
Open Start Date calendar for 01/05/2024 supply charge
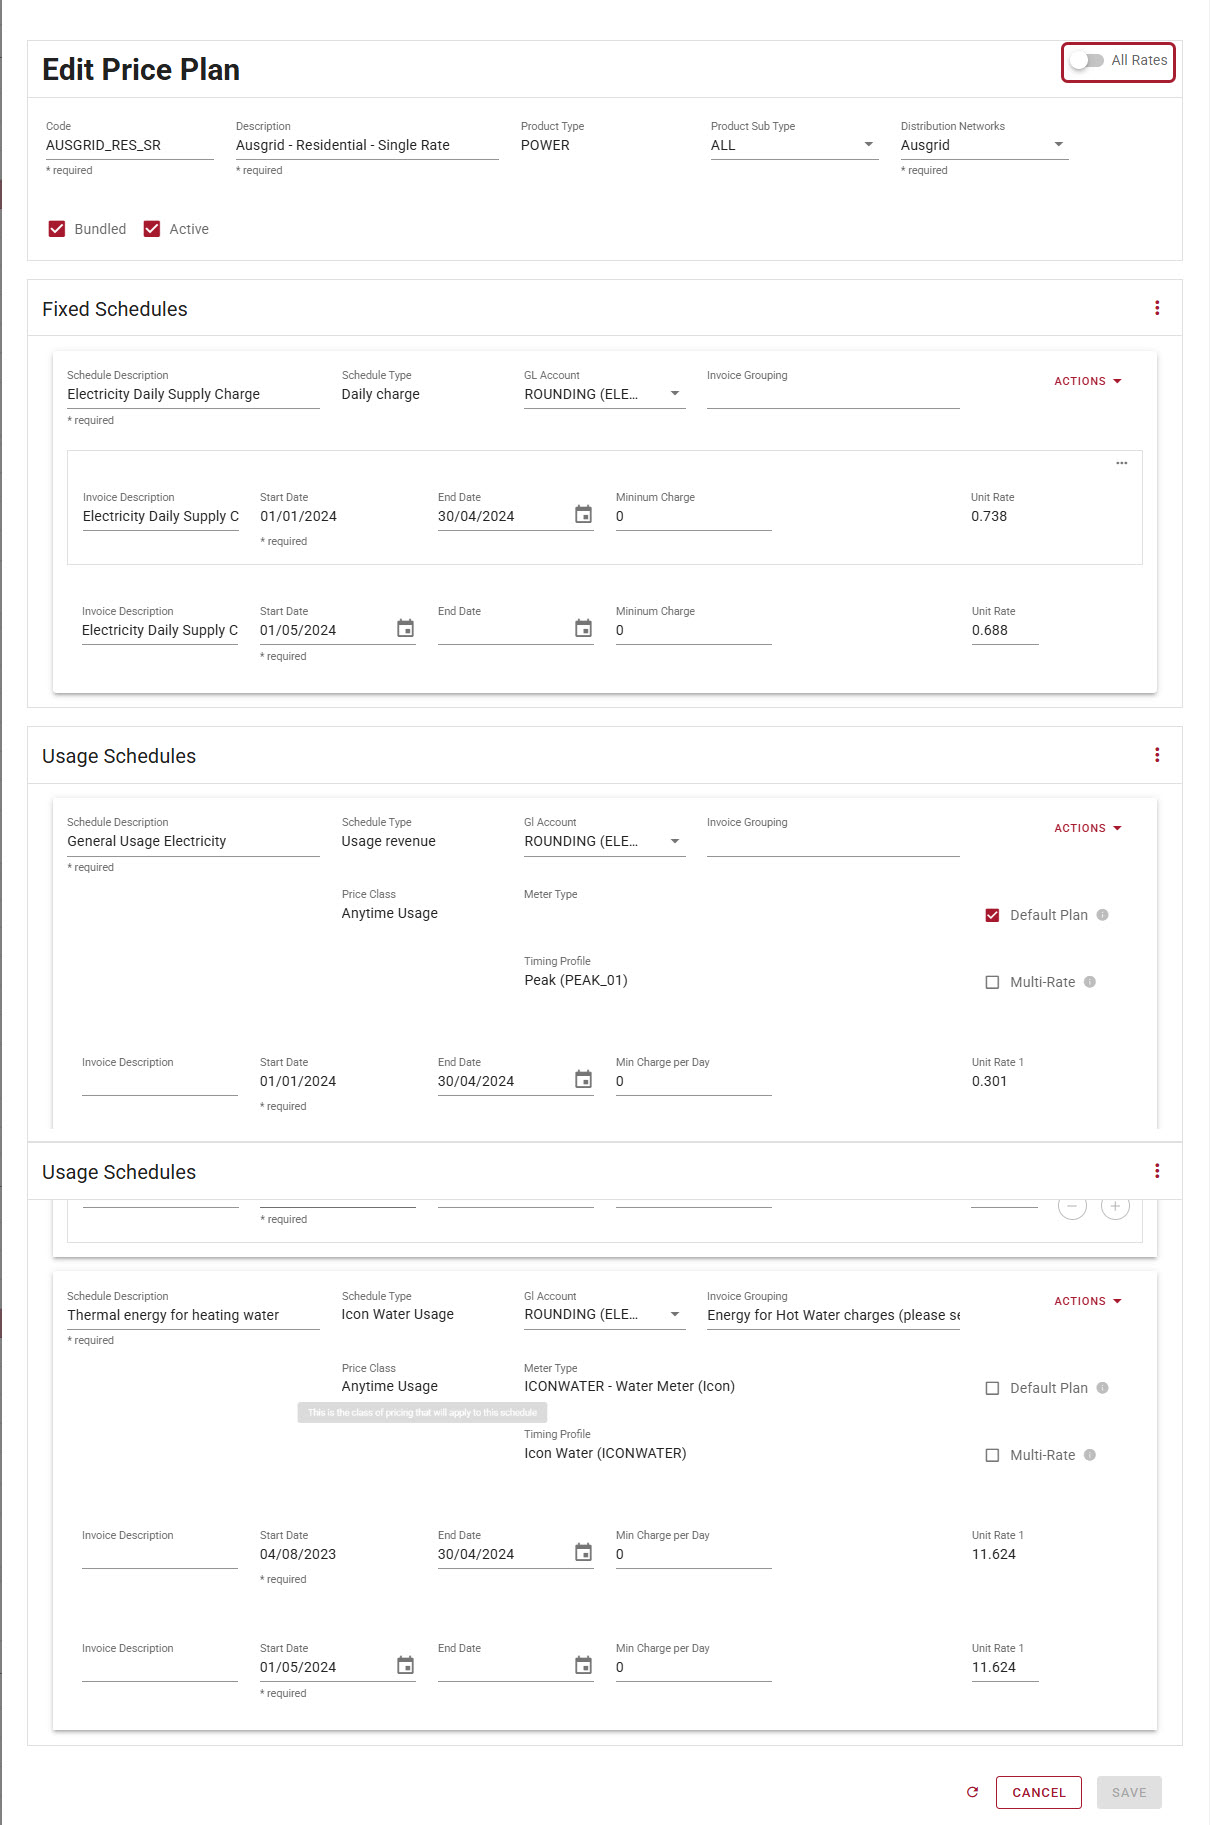click(x=405, y=629)
